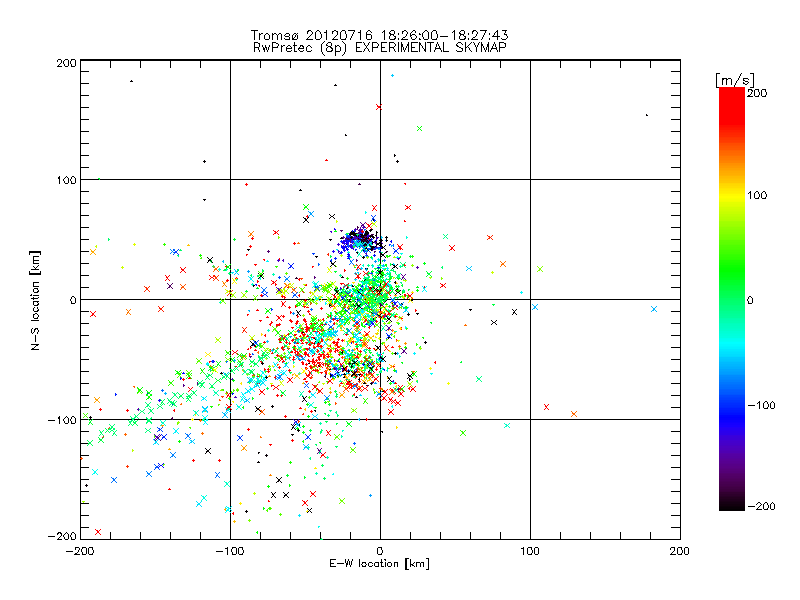Screen dimensions: 800x600
Task: Click the y-axis tick label '100'
Action: pyautogui.click(x=66, y=180)
